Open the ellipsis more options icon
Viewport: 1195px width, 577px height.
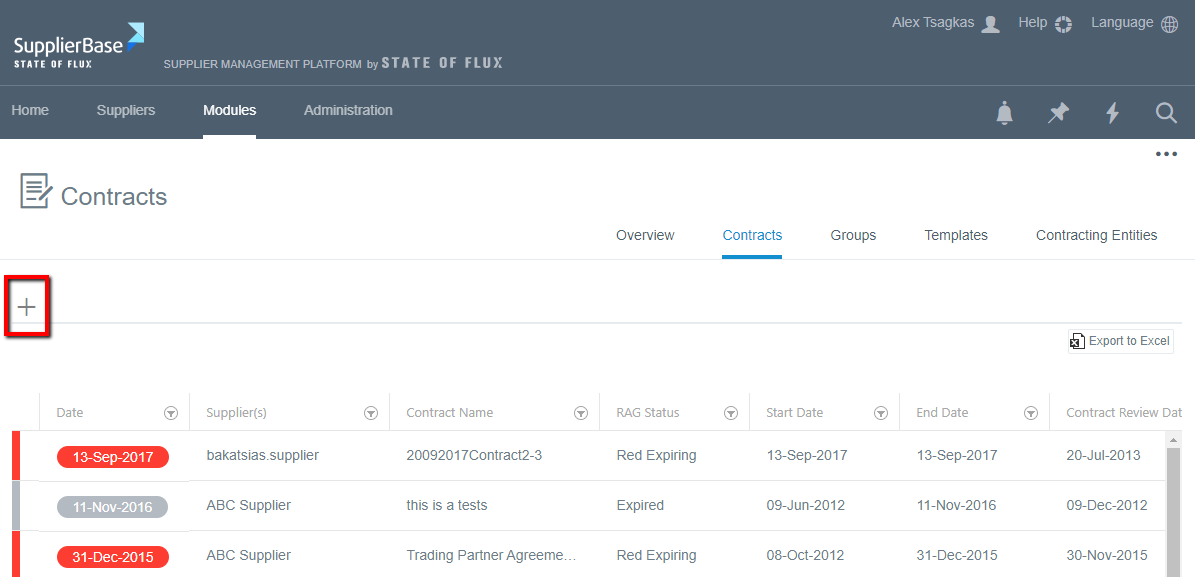[1166, 154]
